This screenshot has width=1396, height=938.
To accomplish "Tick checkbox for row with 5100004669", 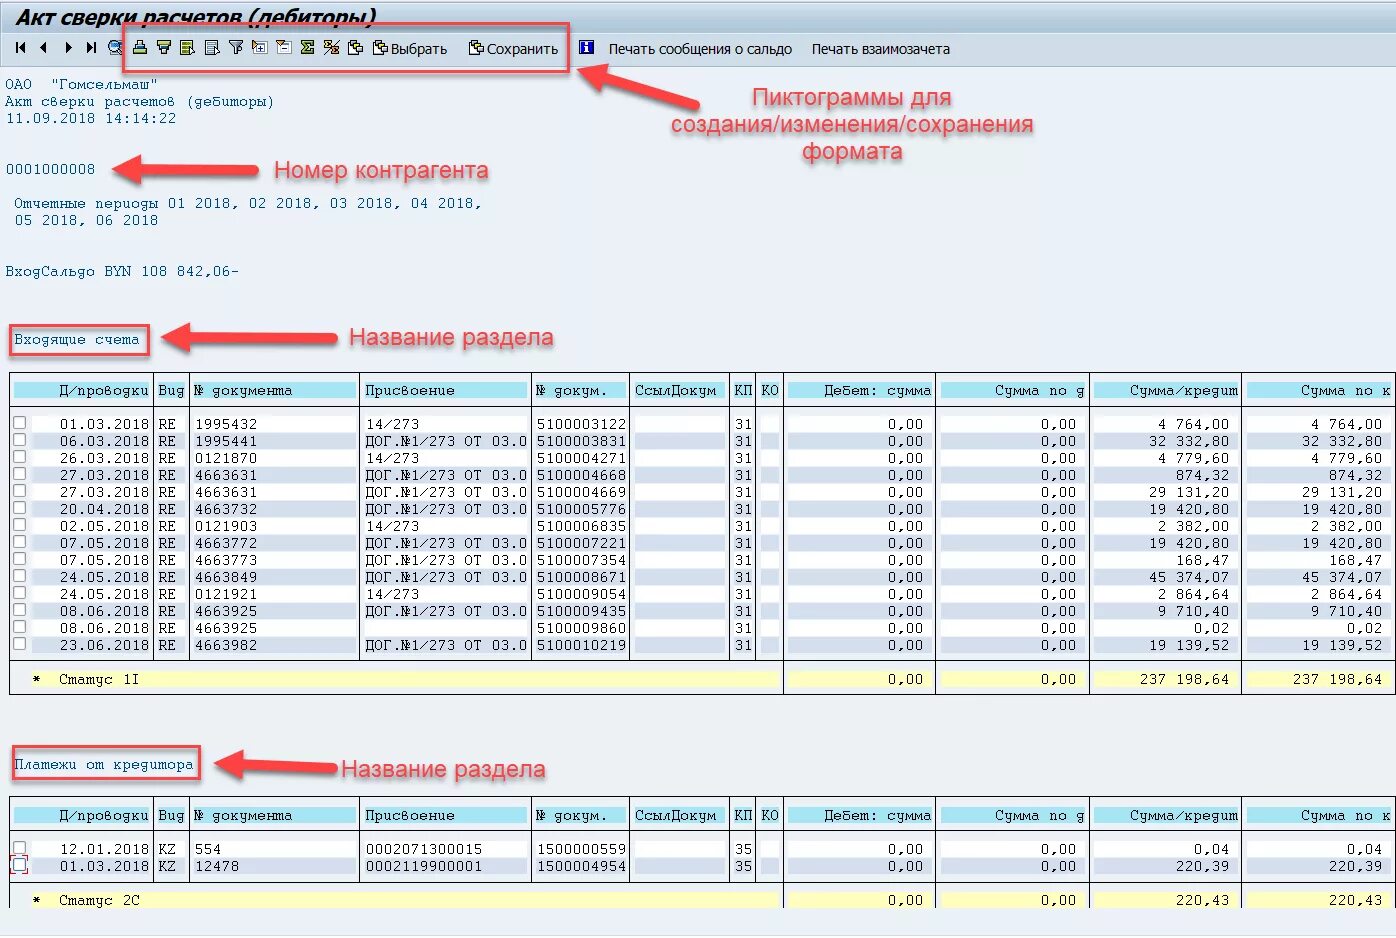I will (x=19, y=491).
